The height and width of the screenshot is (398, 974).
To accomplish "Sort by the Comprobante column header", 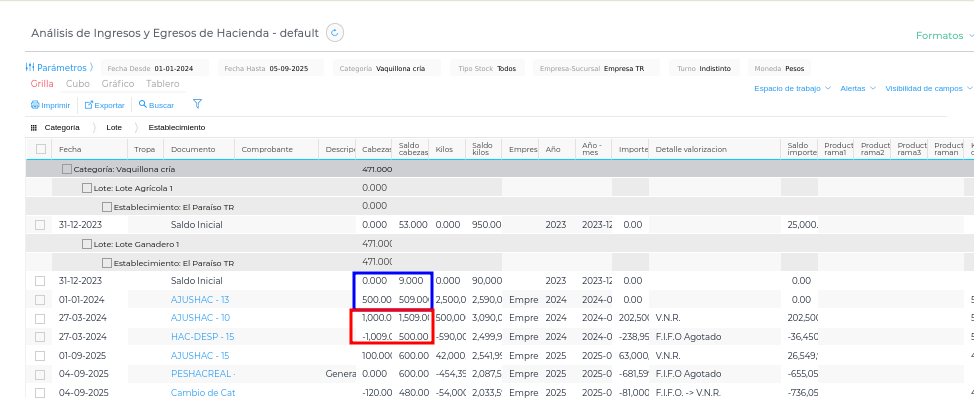I will pos(267,150).
